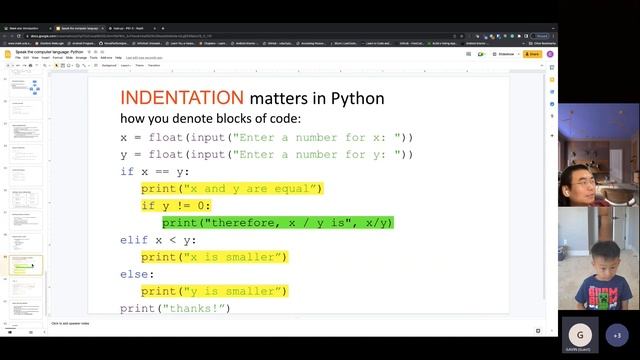Click the 'if y != 0:' highlighted line
640x360 pixels.
(176, 206)
